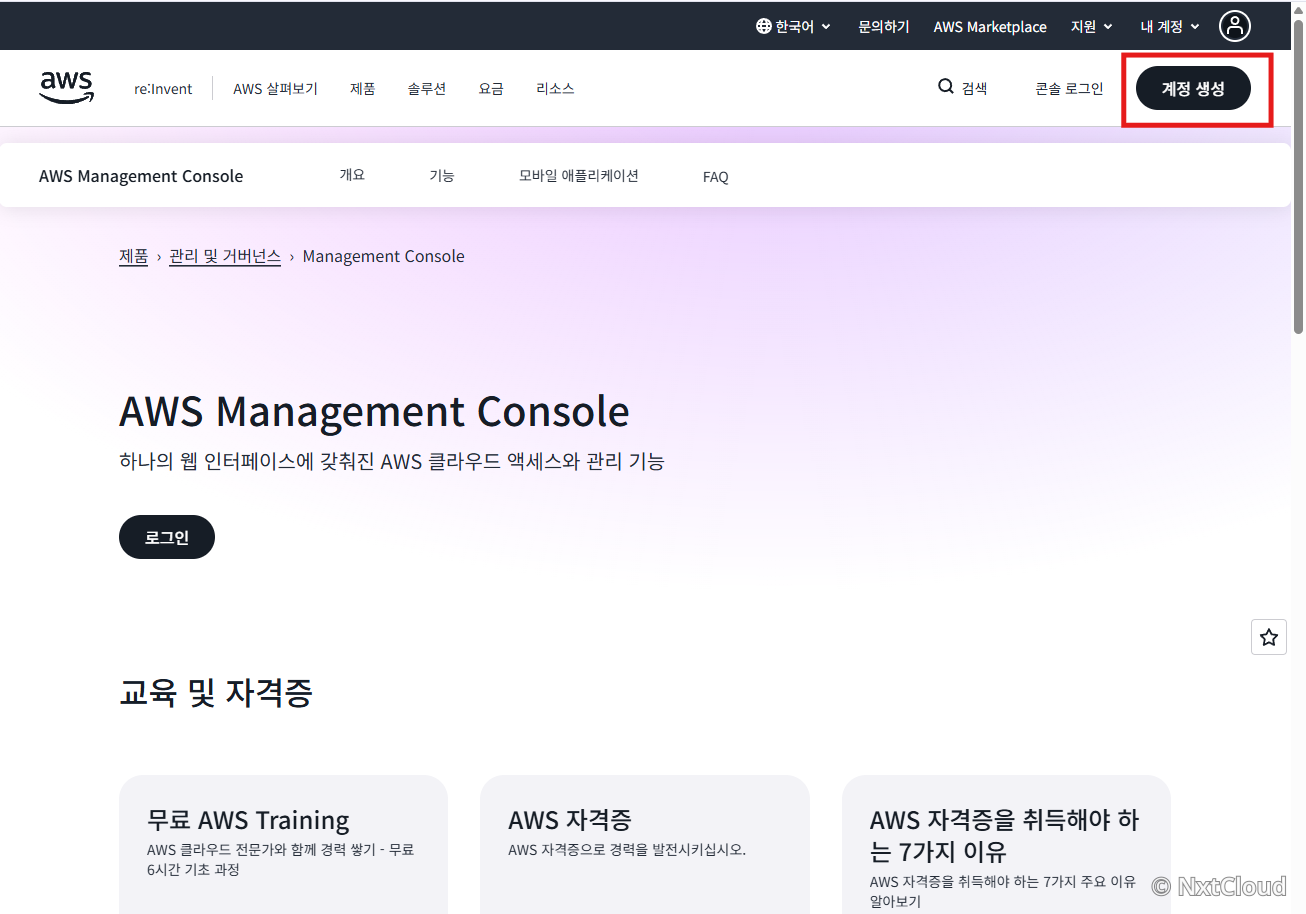1306x914 pixels.
Task: Open the 자격증 7가지 이유 card
Action: pyautogui.click(x=1006, y=844)
